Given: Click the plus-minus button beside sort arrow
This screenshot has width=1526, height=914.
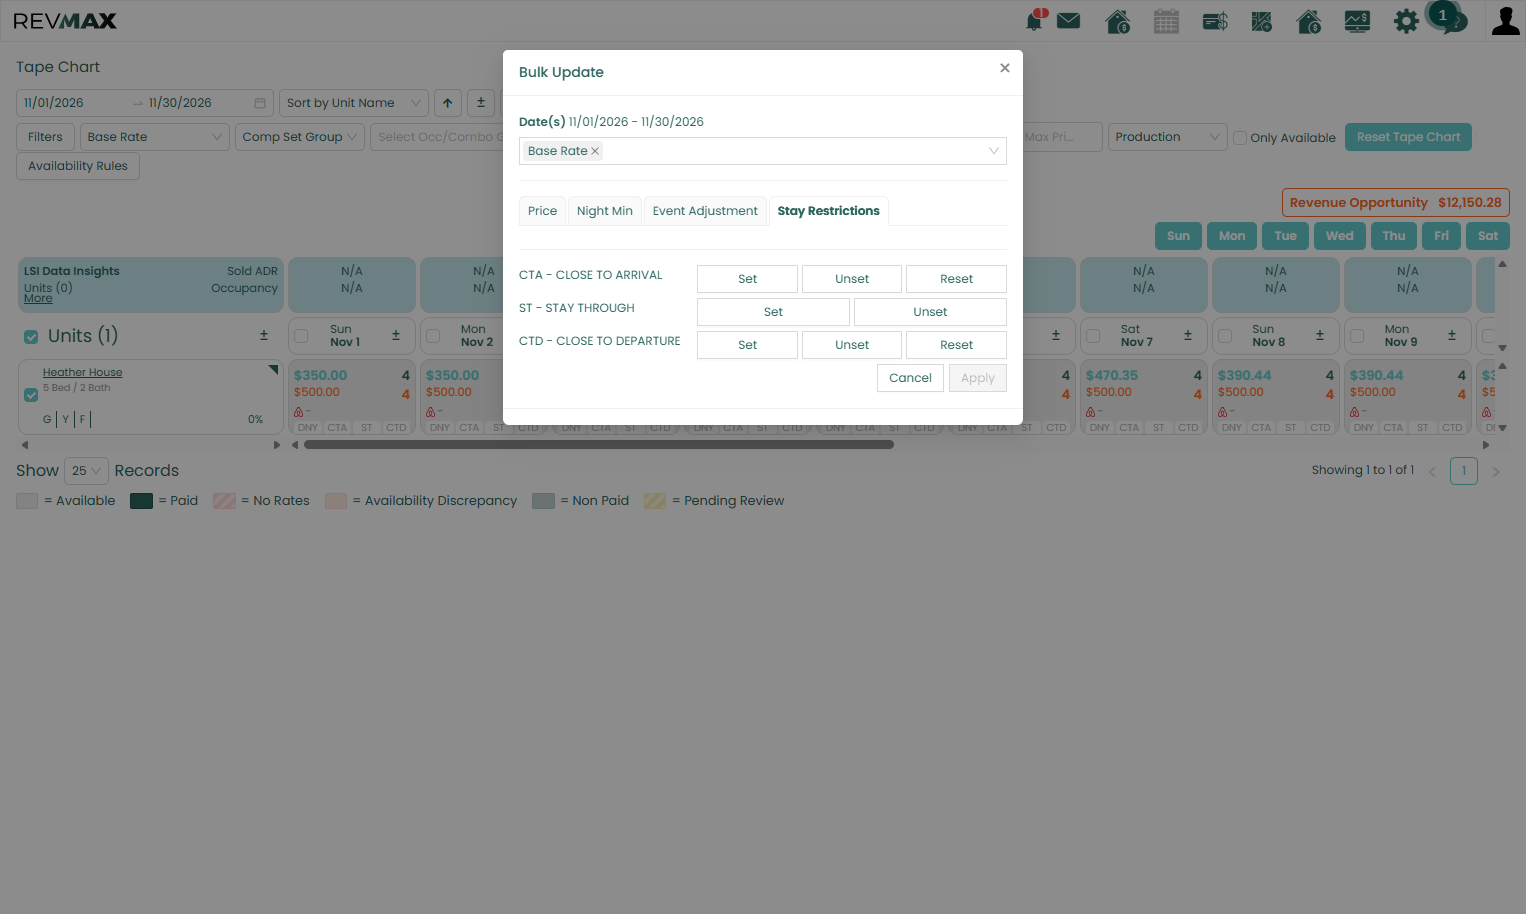Looking at the screenshot, I should click(481, 103).
